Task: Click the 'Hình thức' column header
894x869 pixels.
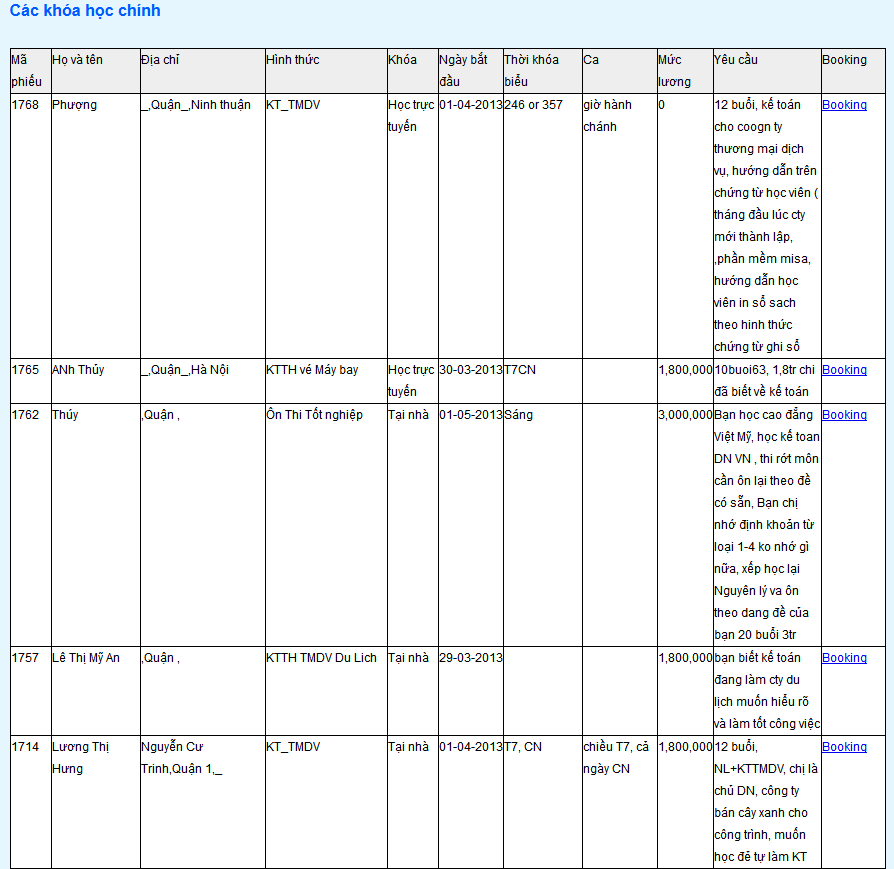Action: click(293, 60)
